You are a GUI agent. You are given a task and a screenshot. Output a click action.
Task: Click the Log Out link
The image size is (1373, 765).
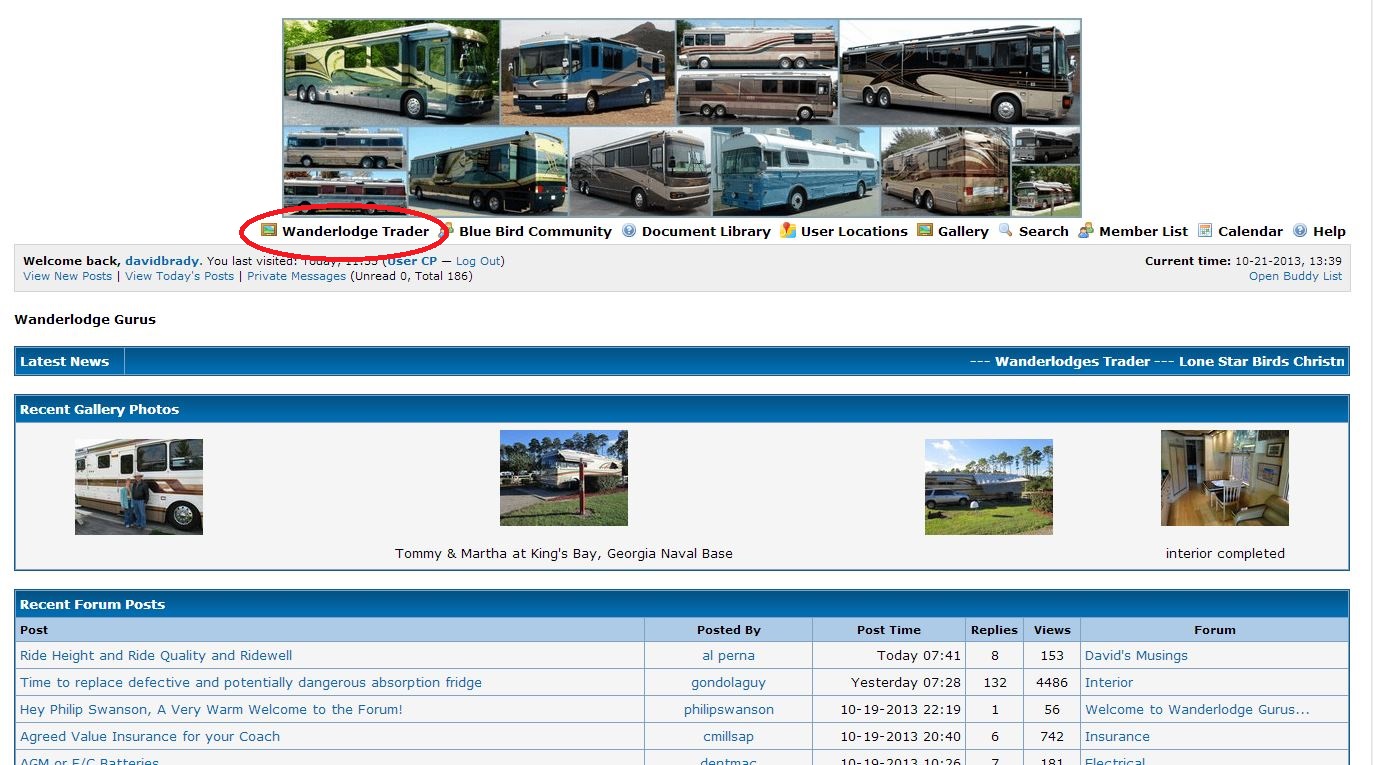click(478, 261)
